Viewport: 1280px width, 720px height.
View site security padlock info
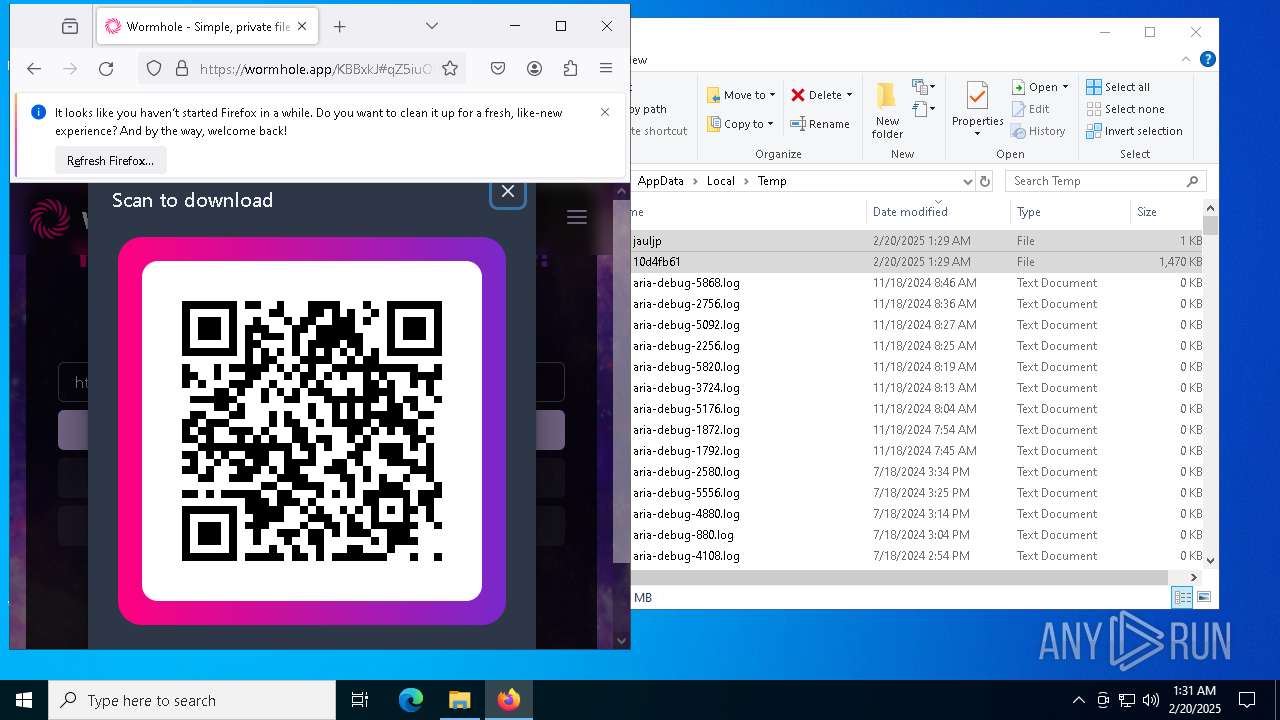[x=181, y=69]
